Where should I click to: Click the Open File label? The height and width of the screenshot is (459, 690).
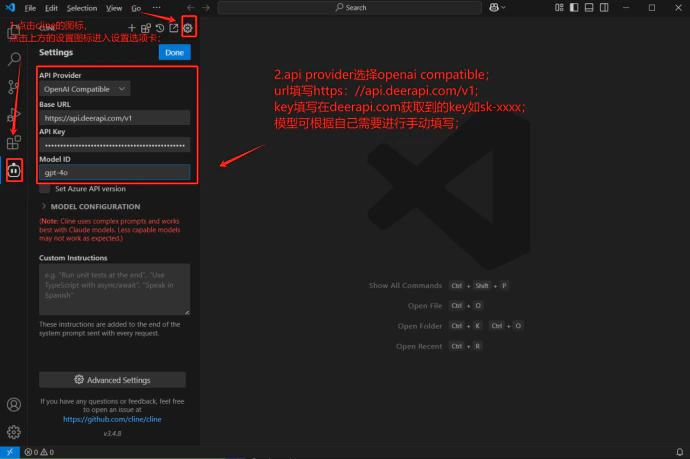point(425,306)
